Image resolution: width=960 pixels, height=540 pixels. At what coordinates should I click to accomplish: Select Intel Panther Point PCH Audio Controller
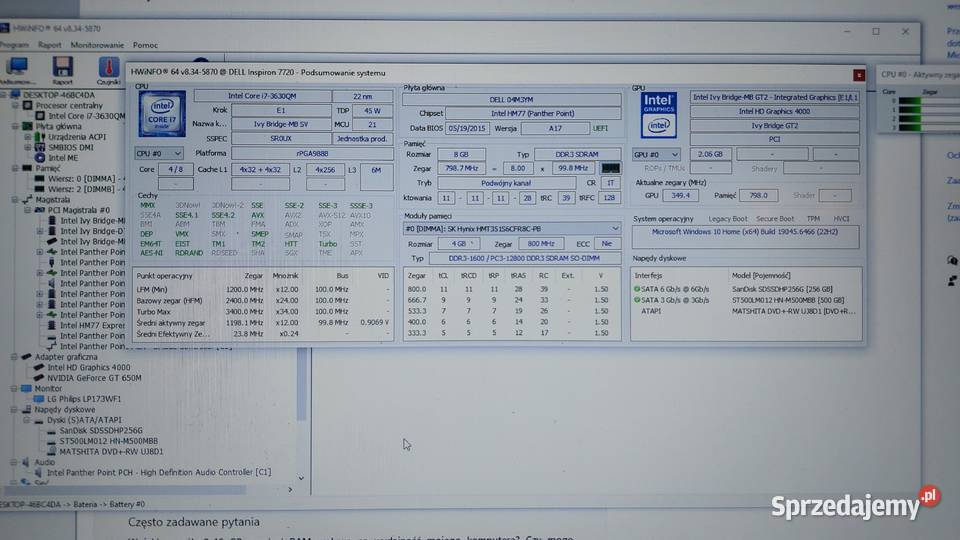coord(159,472)
